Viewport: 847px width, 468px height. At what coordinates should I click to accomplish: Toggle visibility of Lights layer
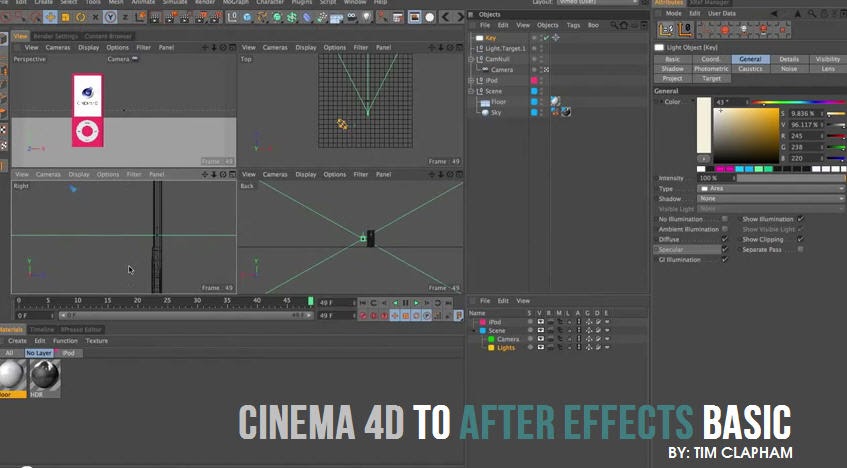coord(540,347)
